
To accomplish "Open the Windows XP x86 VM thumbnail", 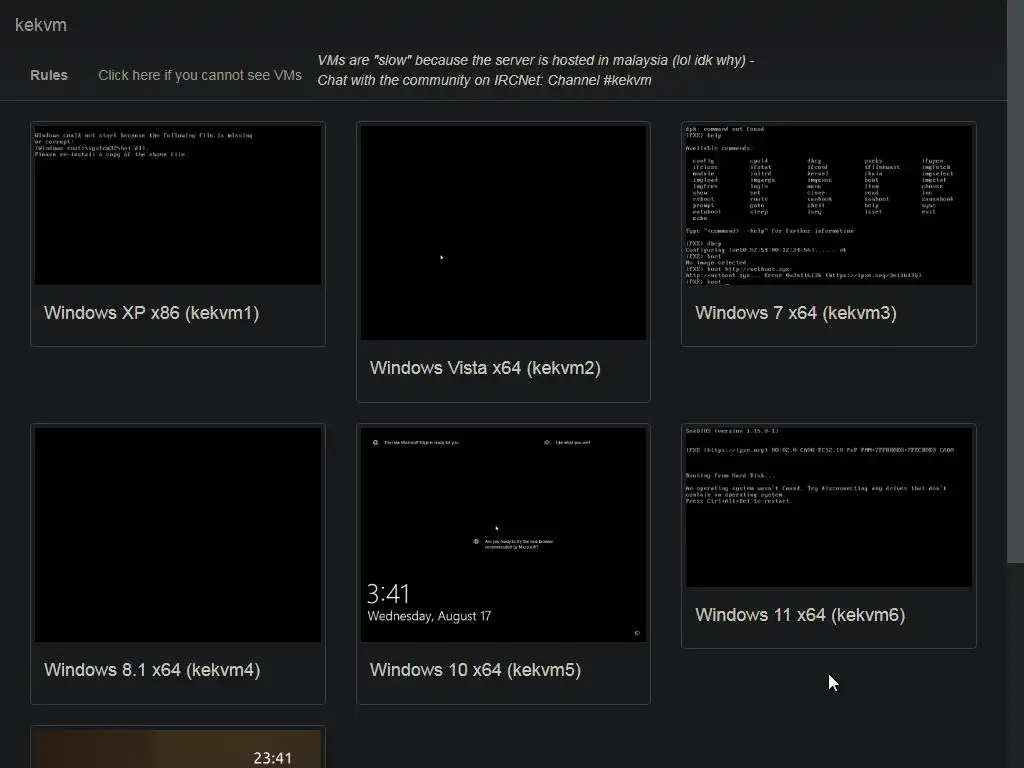I will [178, 205].
